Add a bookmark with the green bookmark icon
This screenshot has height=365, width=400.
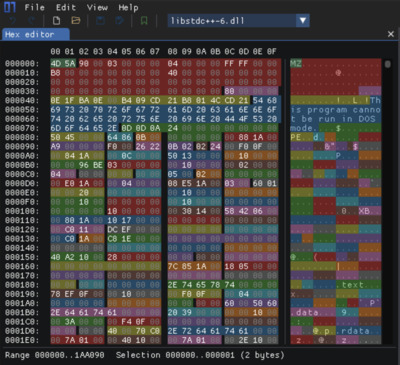click(x=144, y=21)
